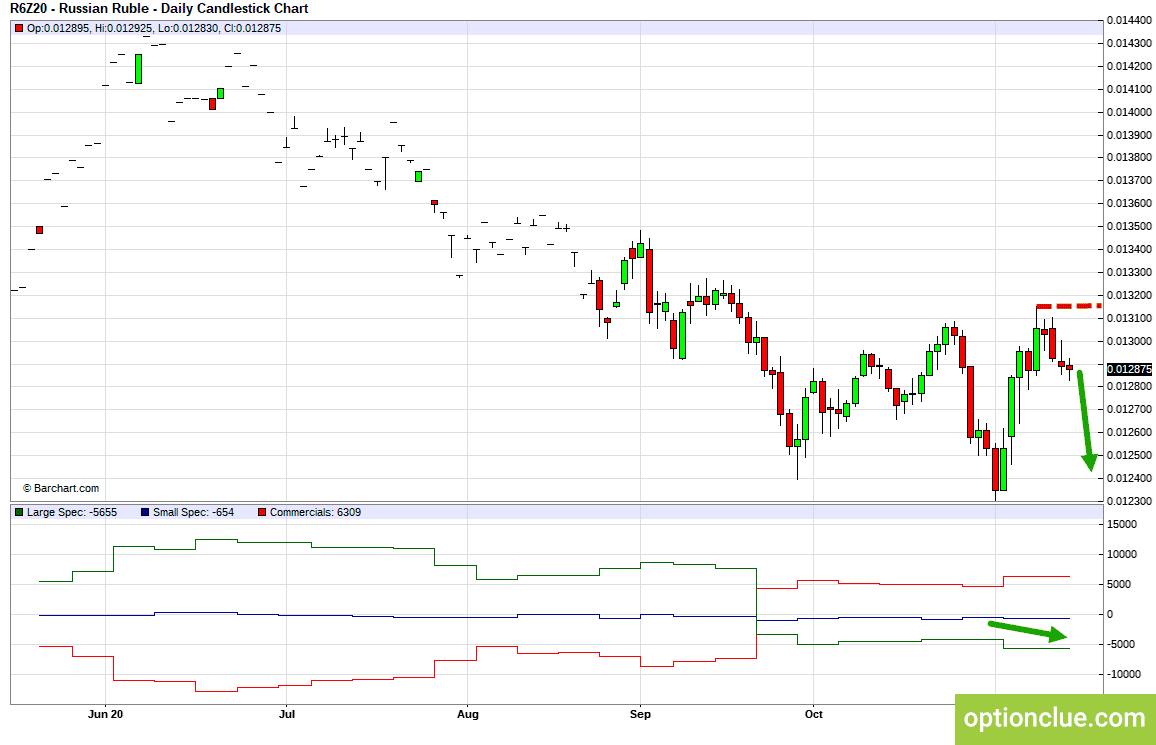Select the Aug label on time axis
Viewport: 1156px width, 745px height.
point(467,714)
